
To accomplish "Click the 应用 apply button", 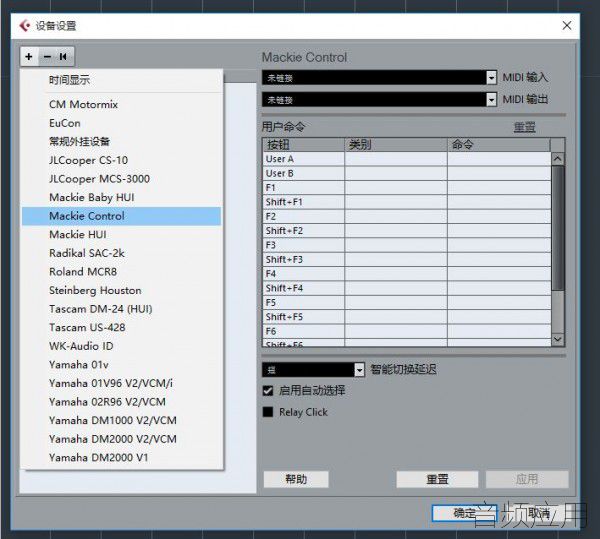I will pyautogui.click(x=527, y=479).
